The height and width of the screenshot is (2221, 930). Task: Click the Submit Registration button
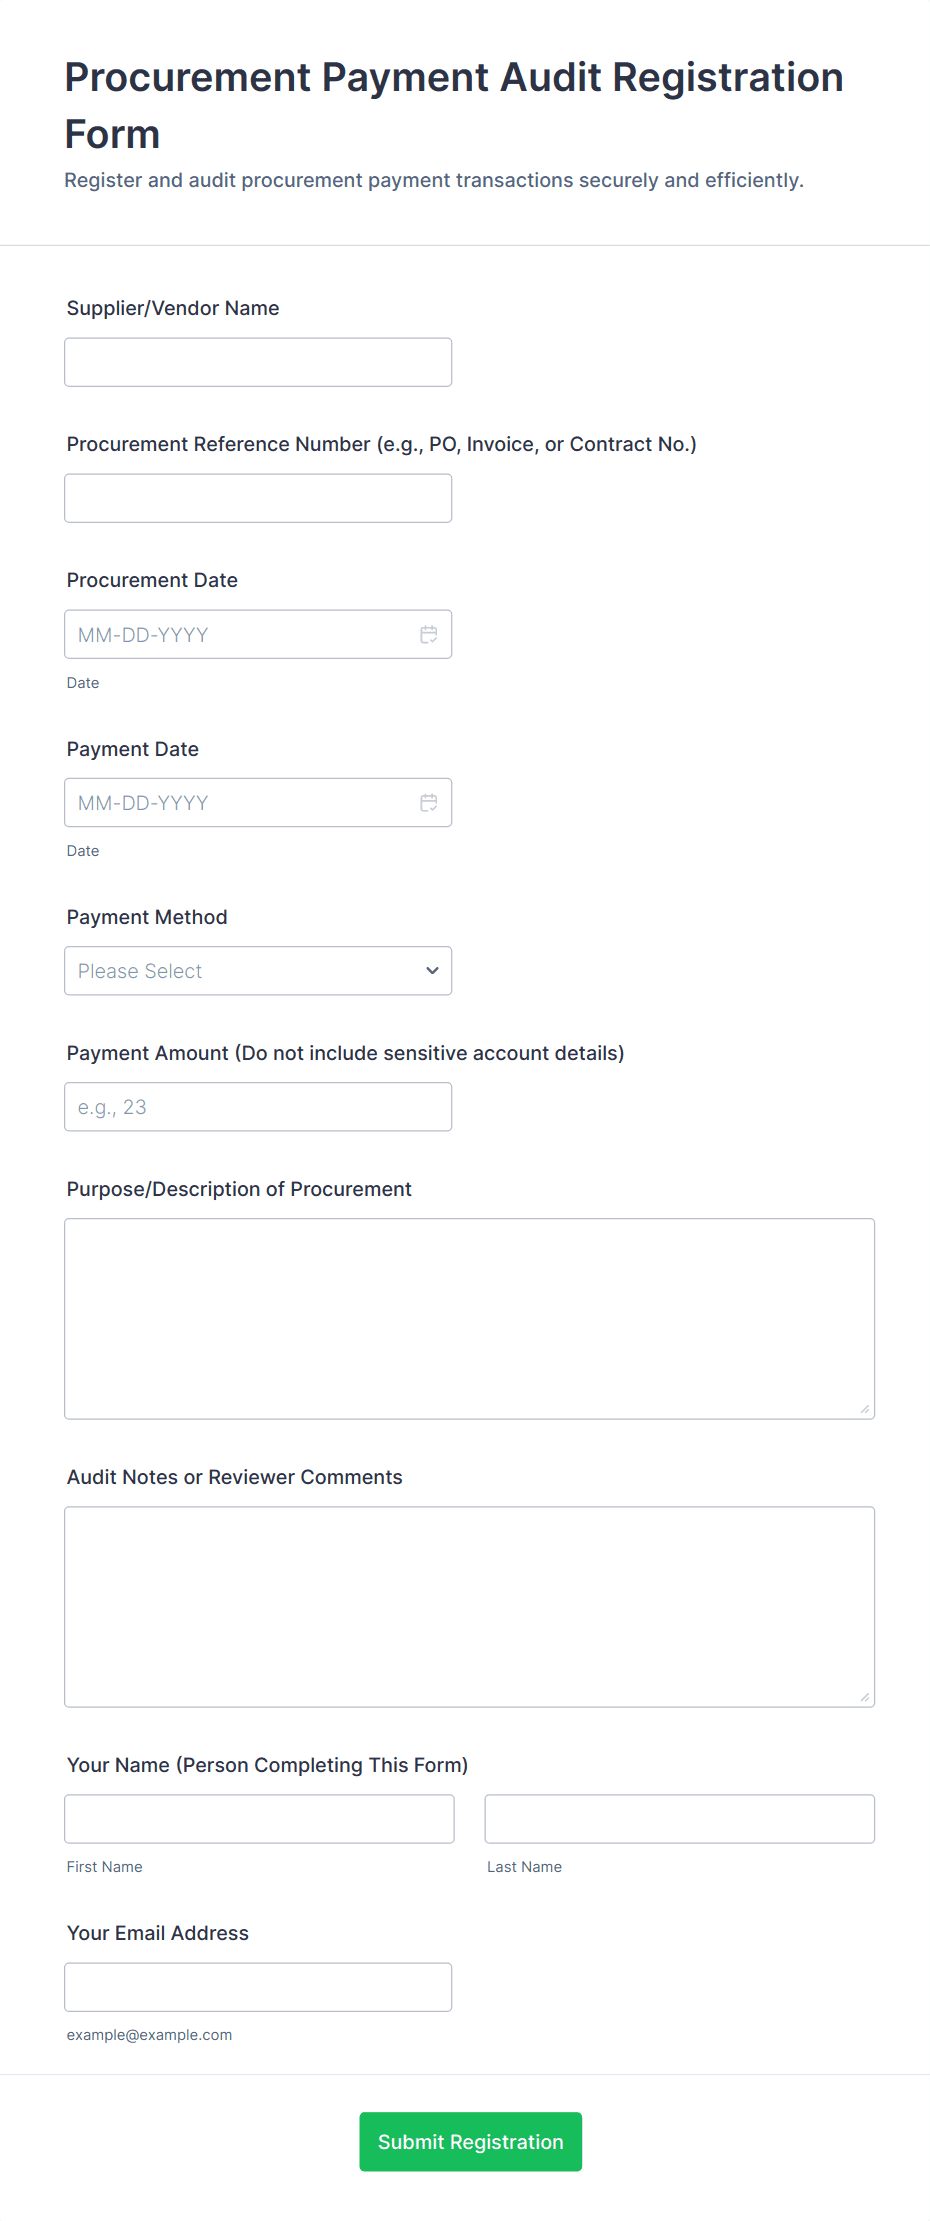point(470,2141)
